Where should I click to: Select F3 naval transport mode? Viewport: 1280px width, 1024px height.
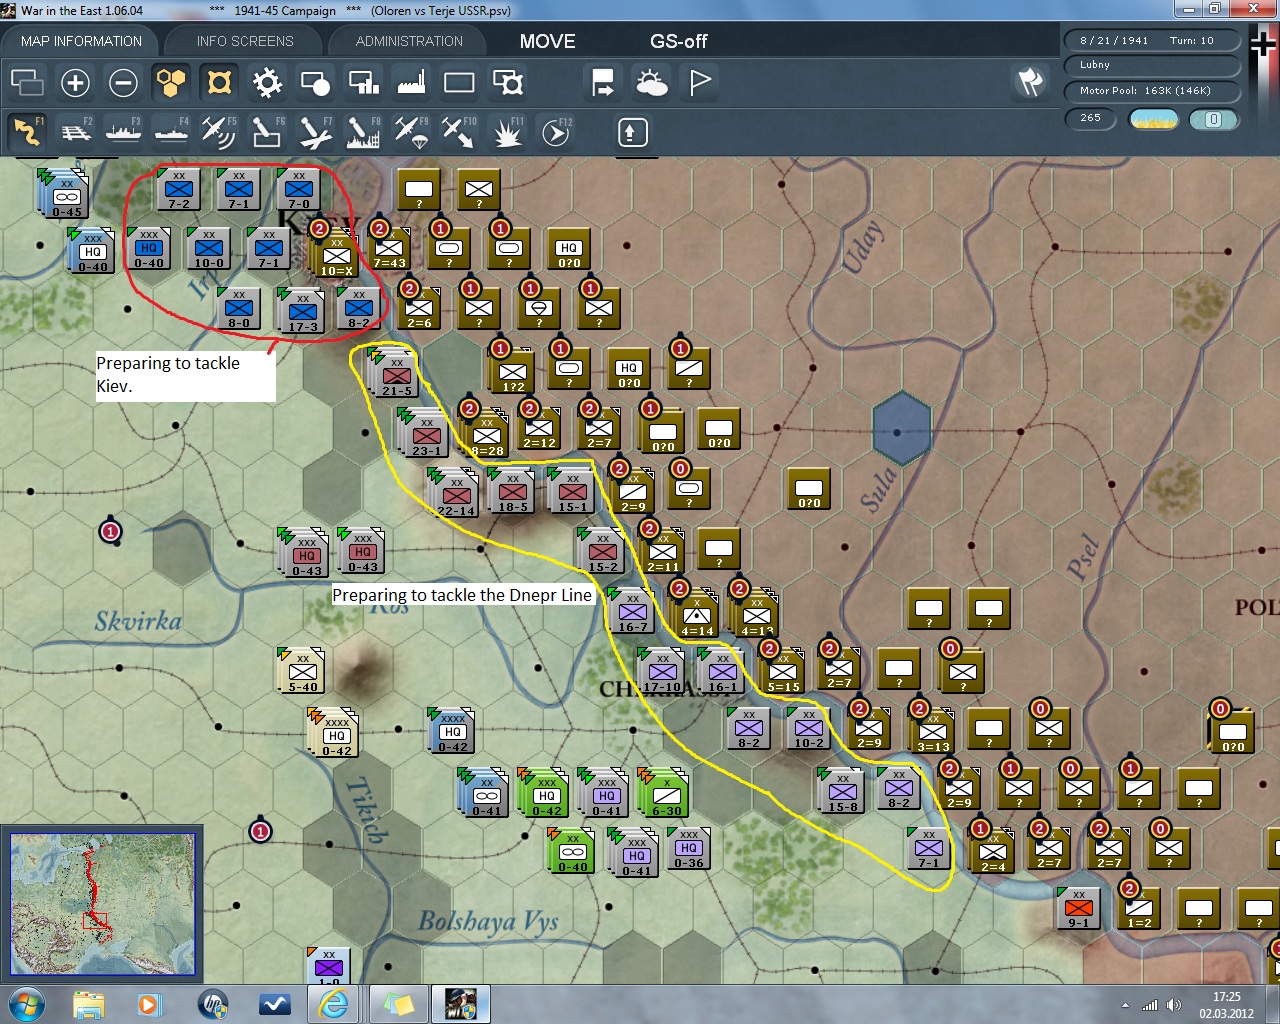pos(123,132)
